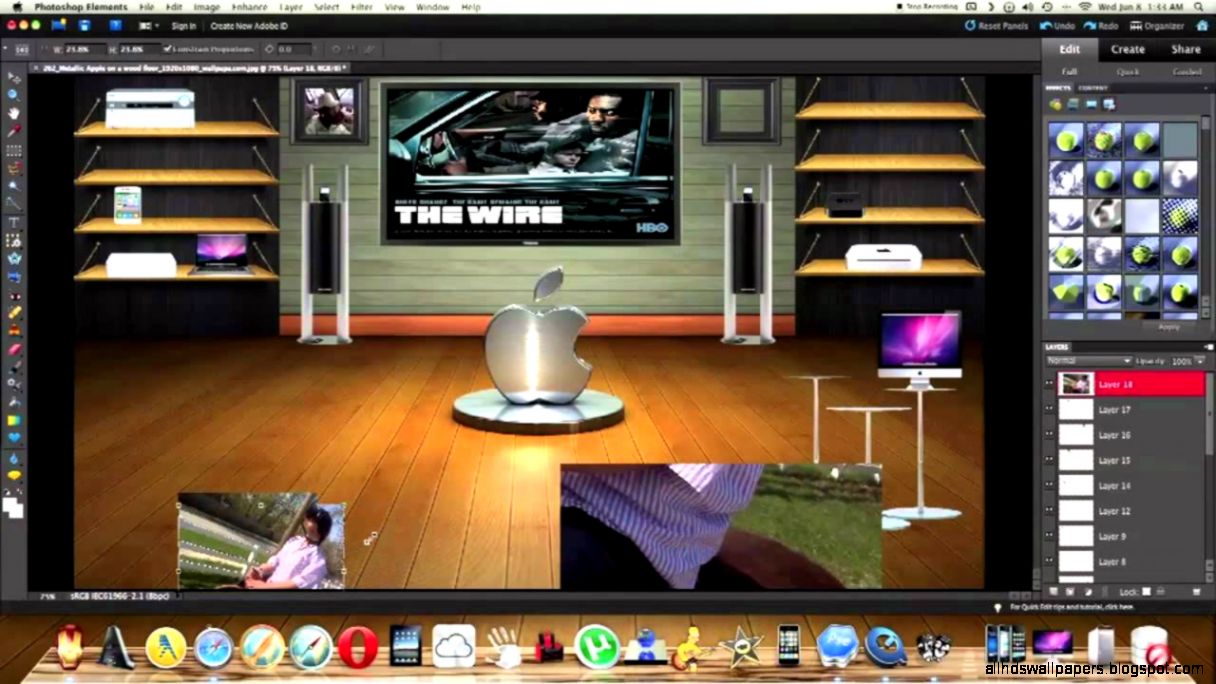The width and height of the screenshot is (1216, 684).
Task: Open workspace layout dropdown near Sign In
Action: [149, 25]
